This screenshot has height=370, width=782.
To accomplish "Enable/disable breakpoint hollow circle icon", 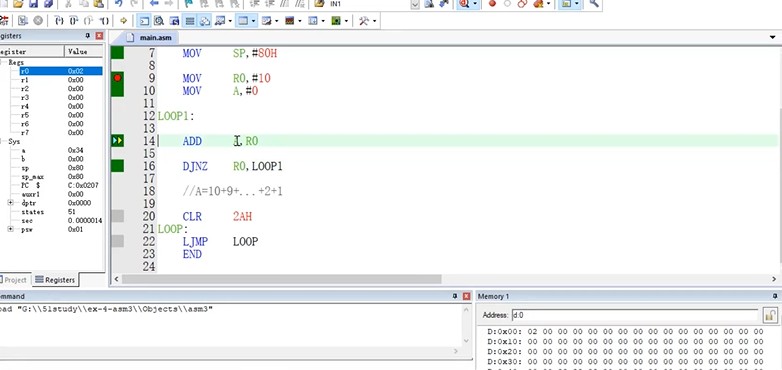I will (x=507, y=4).
